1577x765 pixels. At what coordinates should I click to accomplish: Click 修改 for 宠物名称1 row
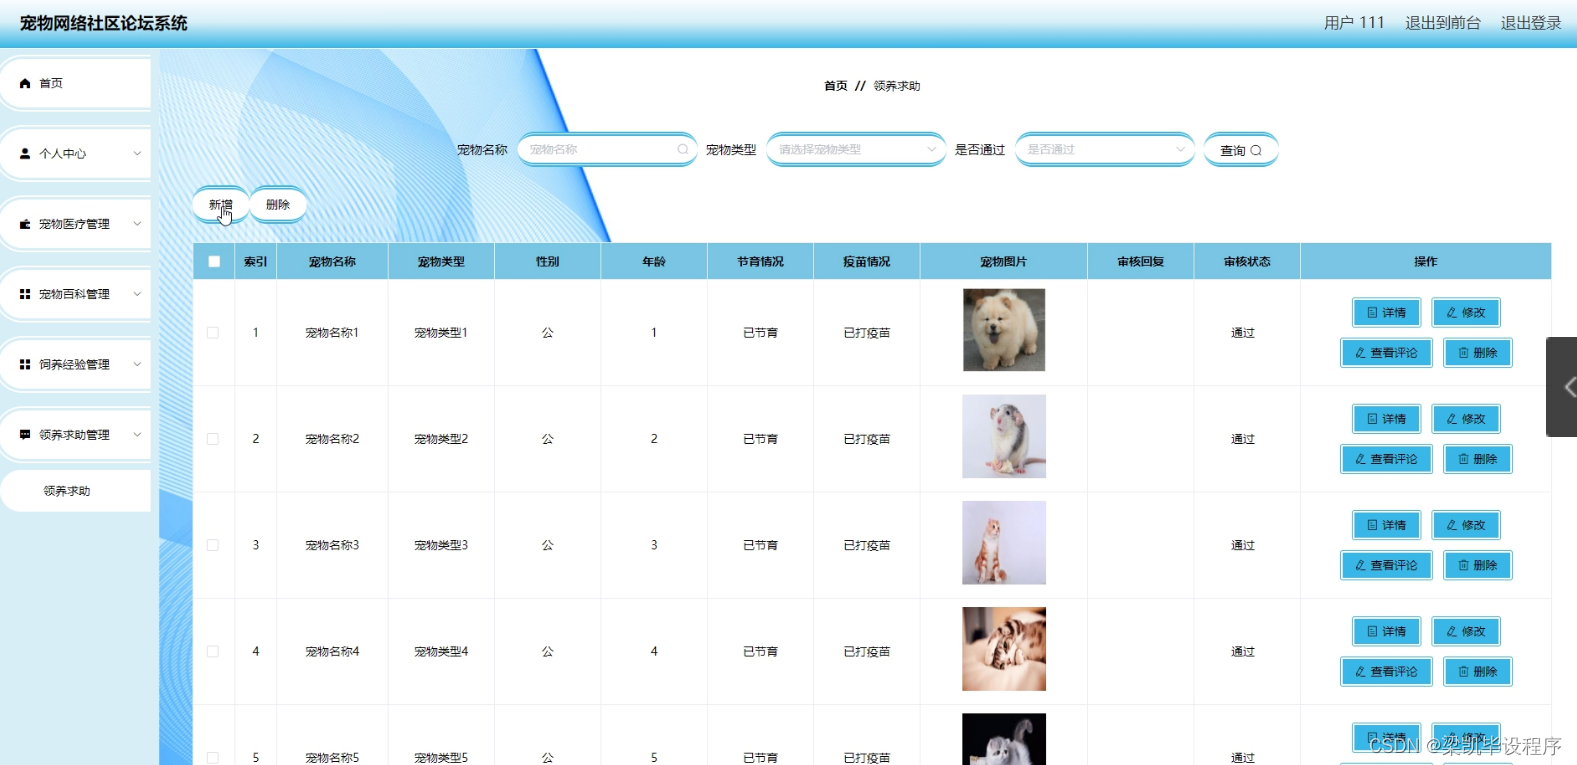click(1466, 312)
